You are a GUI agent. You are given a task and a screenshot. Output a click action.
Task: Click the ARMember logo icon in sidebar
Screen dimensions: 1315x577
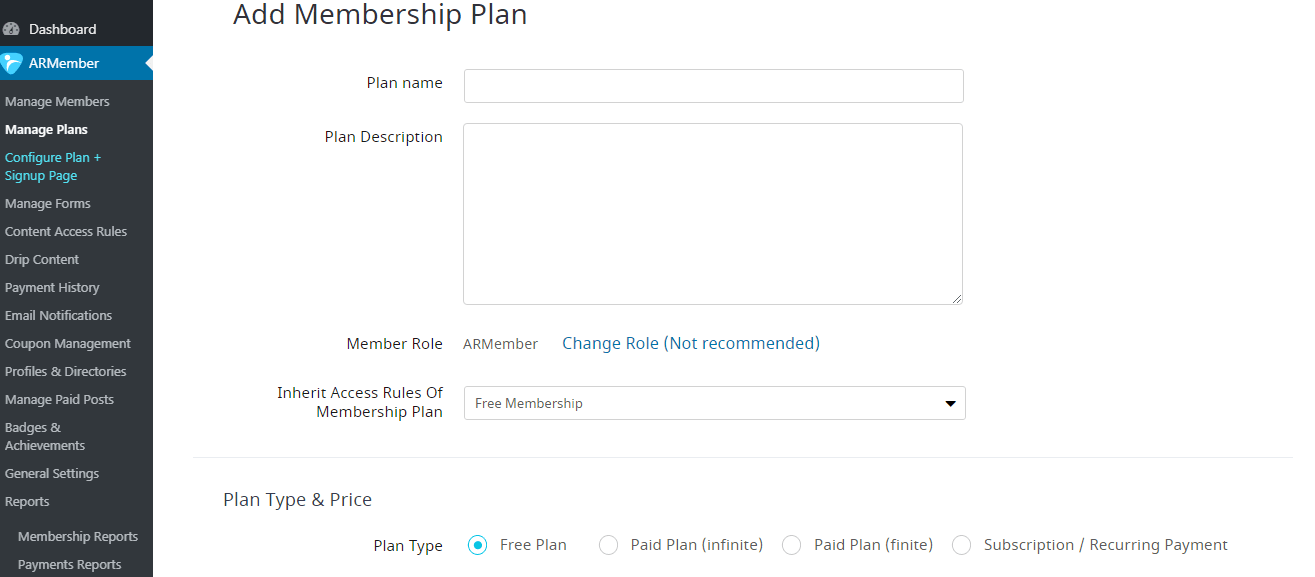point(12,63)
